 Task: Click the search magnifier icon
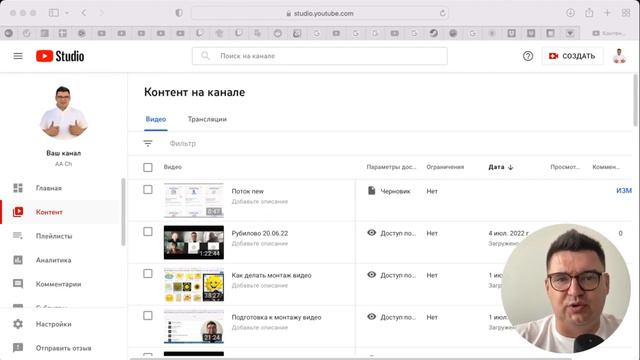click(205, 56)
